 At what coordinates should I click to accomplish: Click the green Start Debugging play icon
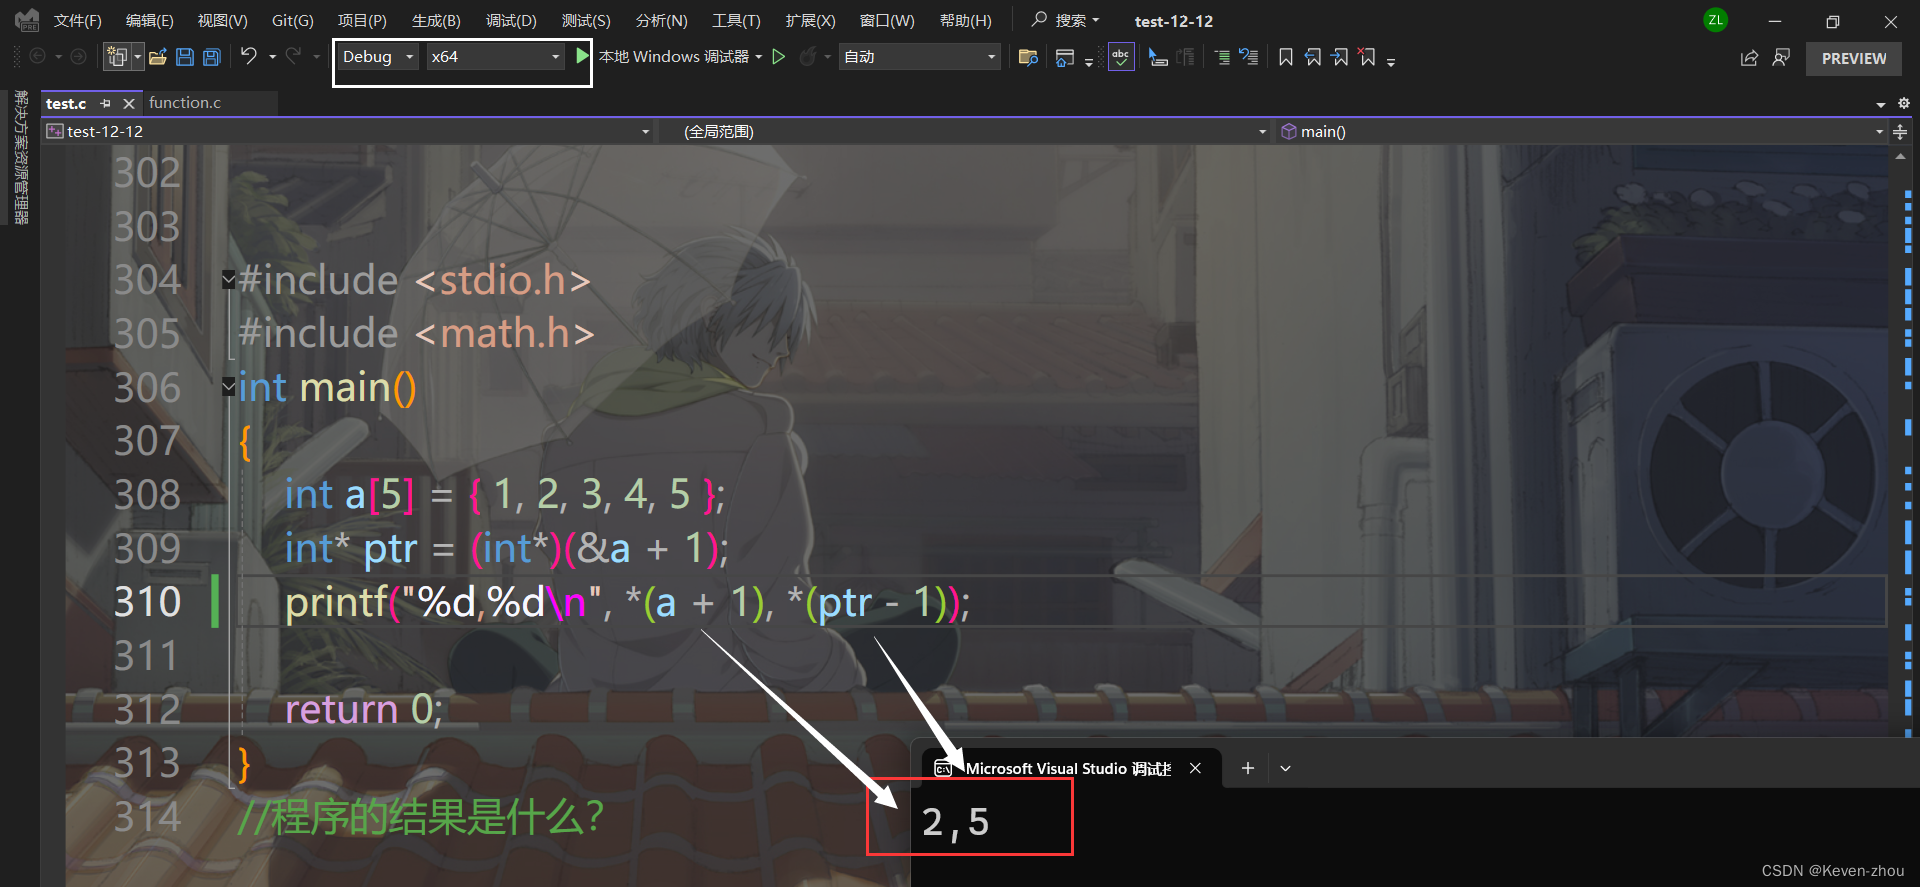pyautogui.click(x=582, y=56)
